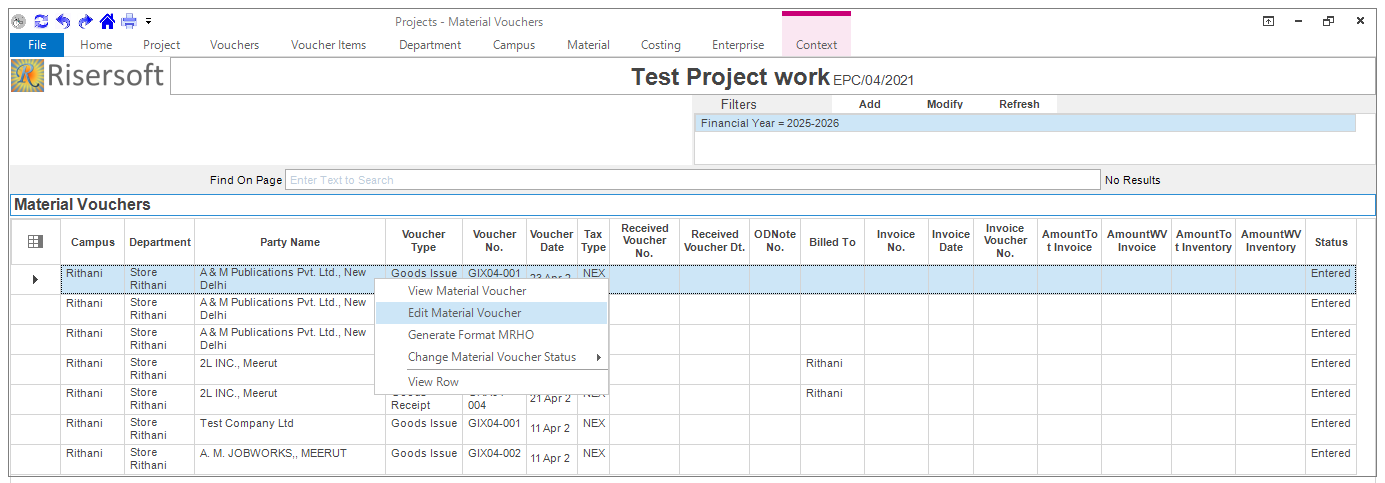Screen dimensions: 1385x483
Task: Open the Vouchers ribbon tab
Action: coord(234,45)
